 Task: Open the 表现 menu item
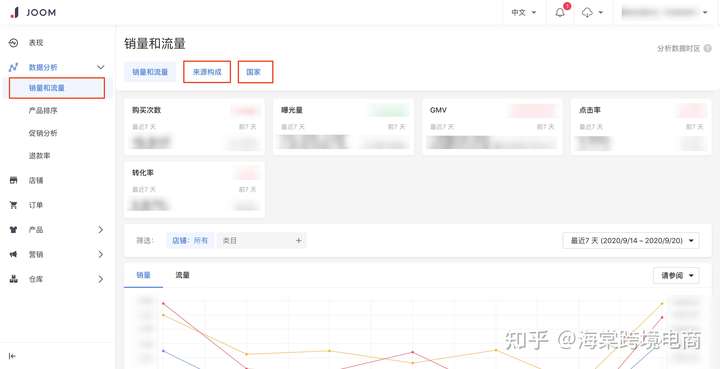coord(36,43)
